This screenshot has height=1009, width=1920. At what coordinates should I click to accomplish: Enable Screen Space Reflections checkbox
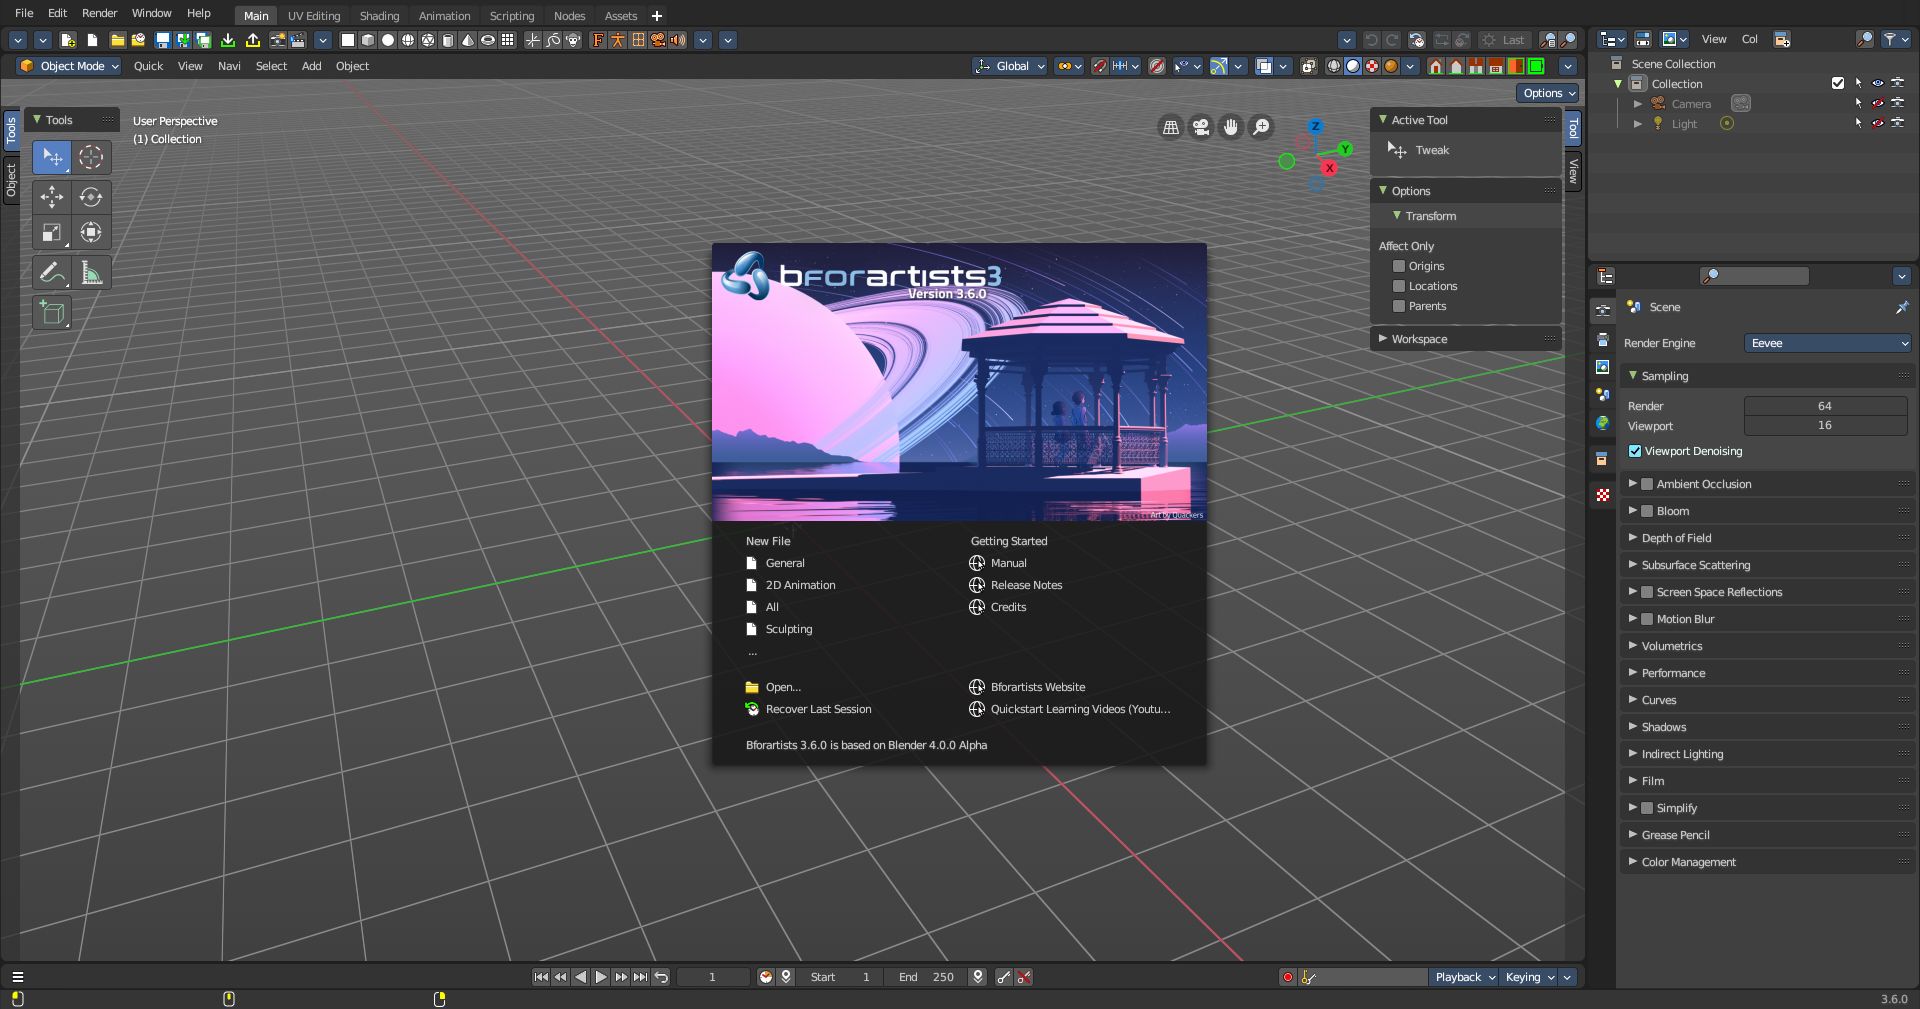click(x=1647, y=592)
